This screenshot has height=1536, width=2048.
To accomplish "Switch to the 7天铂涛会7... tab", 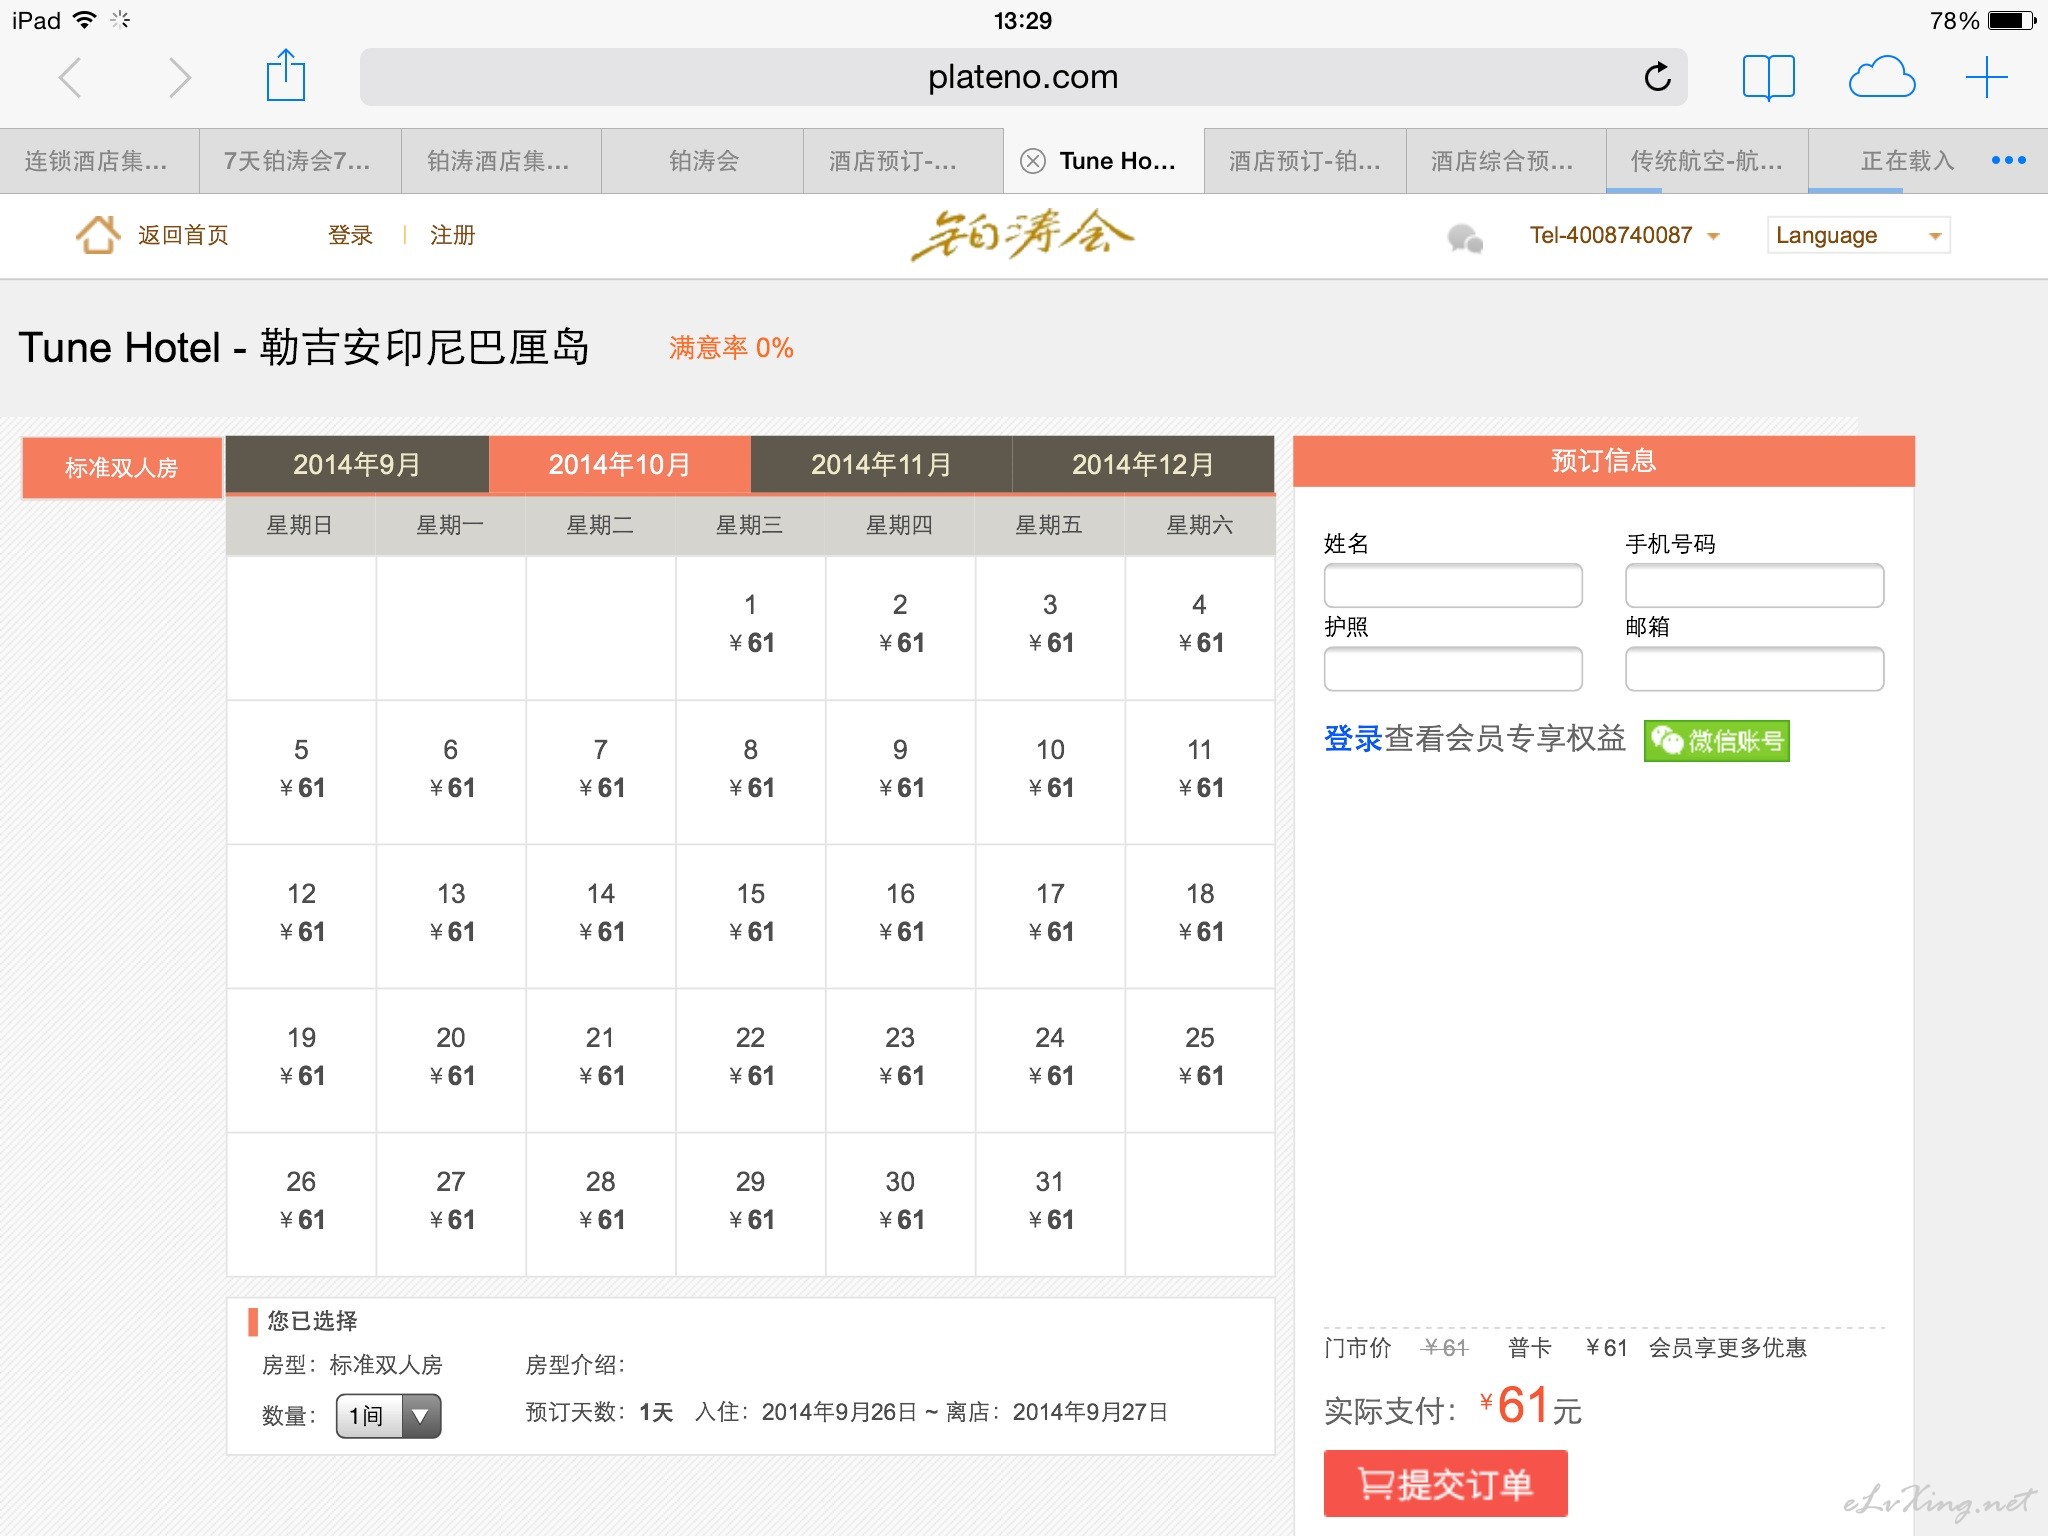I will (x=300, y=161).
